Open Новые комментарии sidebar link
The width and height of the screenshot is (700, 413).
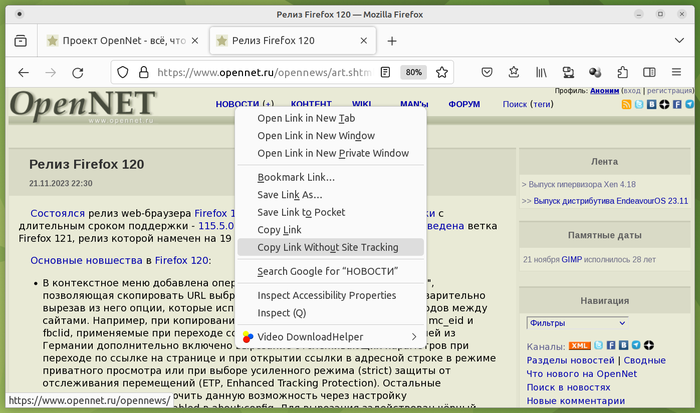(576, 401)
